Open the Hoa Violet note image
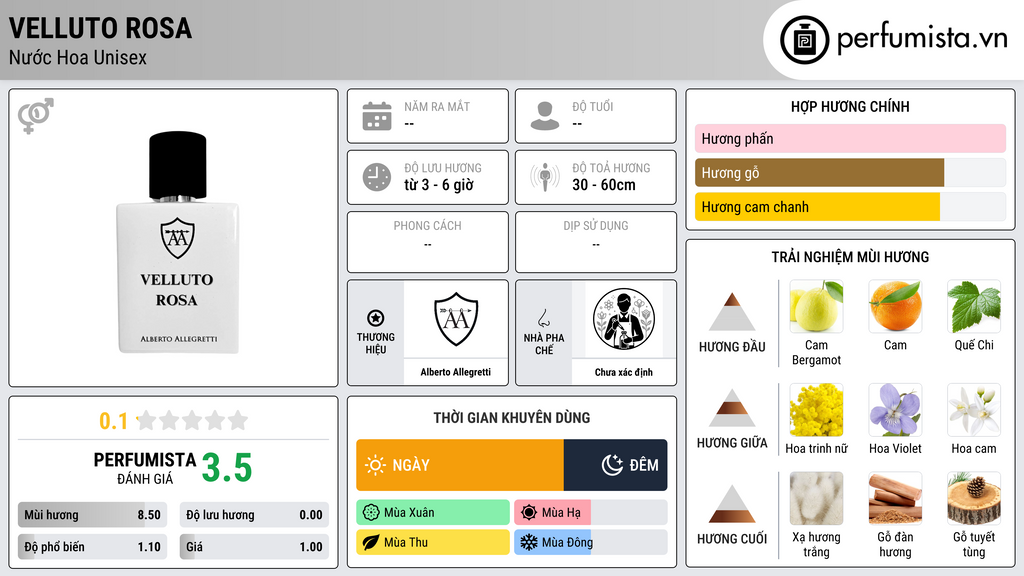1024x576 pixels. (x=895, y=410)
